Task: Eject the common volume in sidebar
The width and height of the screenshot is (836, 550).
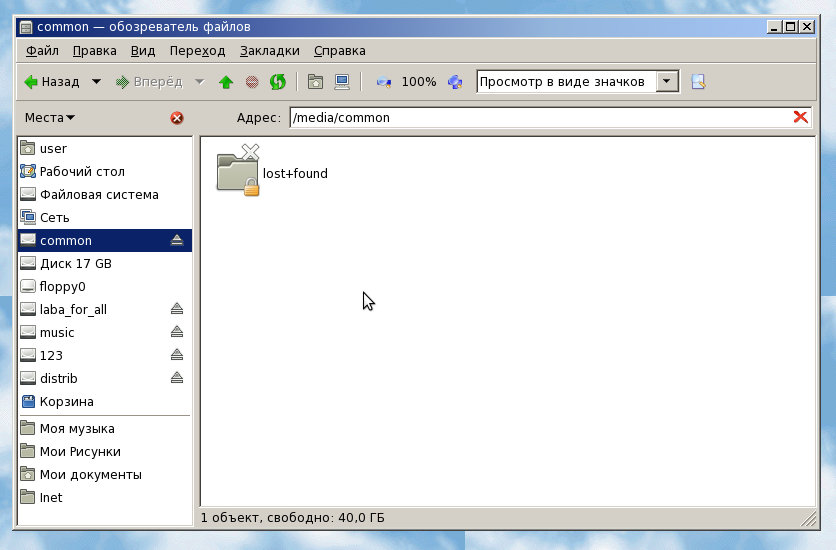Action: tap(177, 240)
